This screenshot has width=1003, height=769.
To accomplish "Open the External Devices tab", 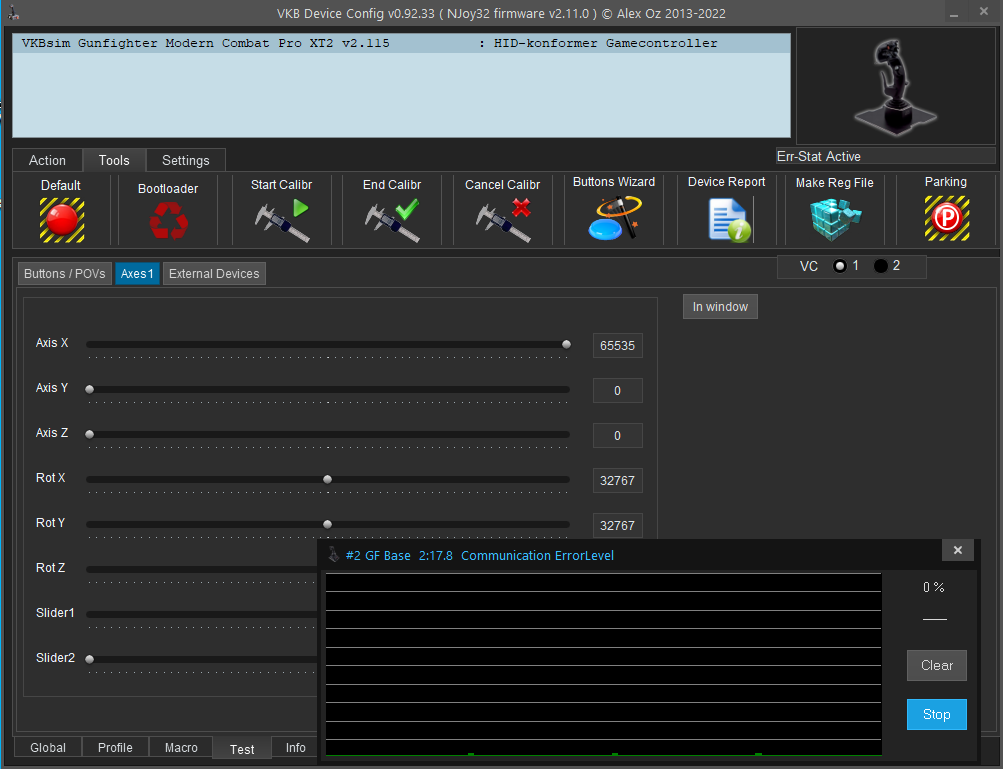I will pos(214,274).
